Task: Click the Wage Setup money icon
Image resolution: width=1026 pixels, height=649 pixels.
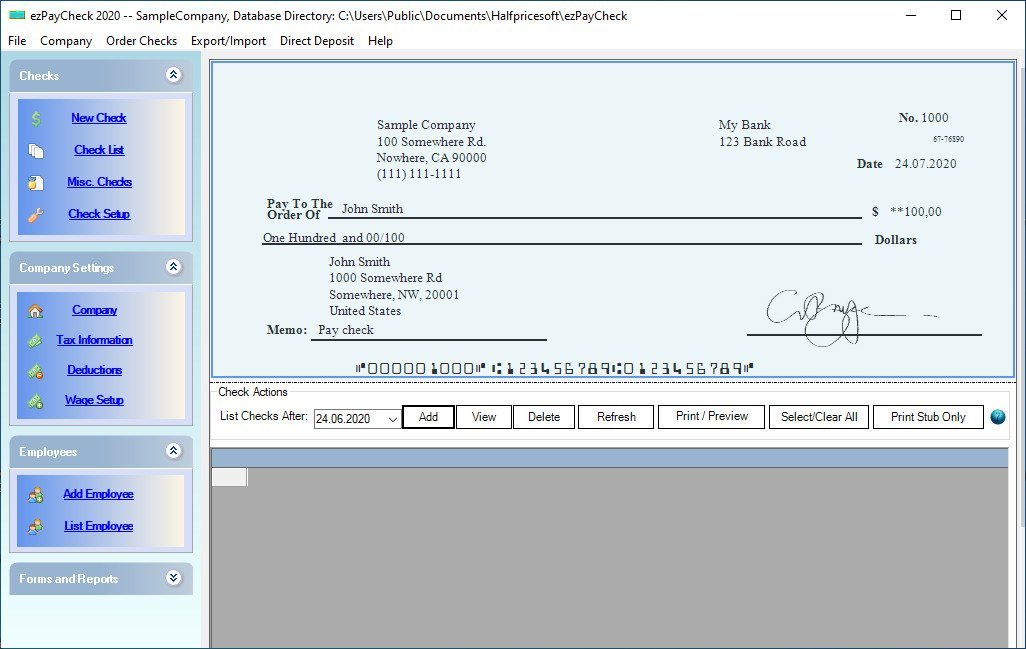Action: pos(36,400)
